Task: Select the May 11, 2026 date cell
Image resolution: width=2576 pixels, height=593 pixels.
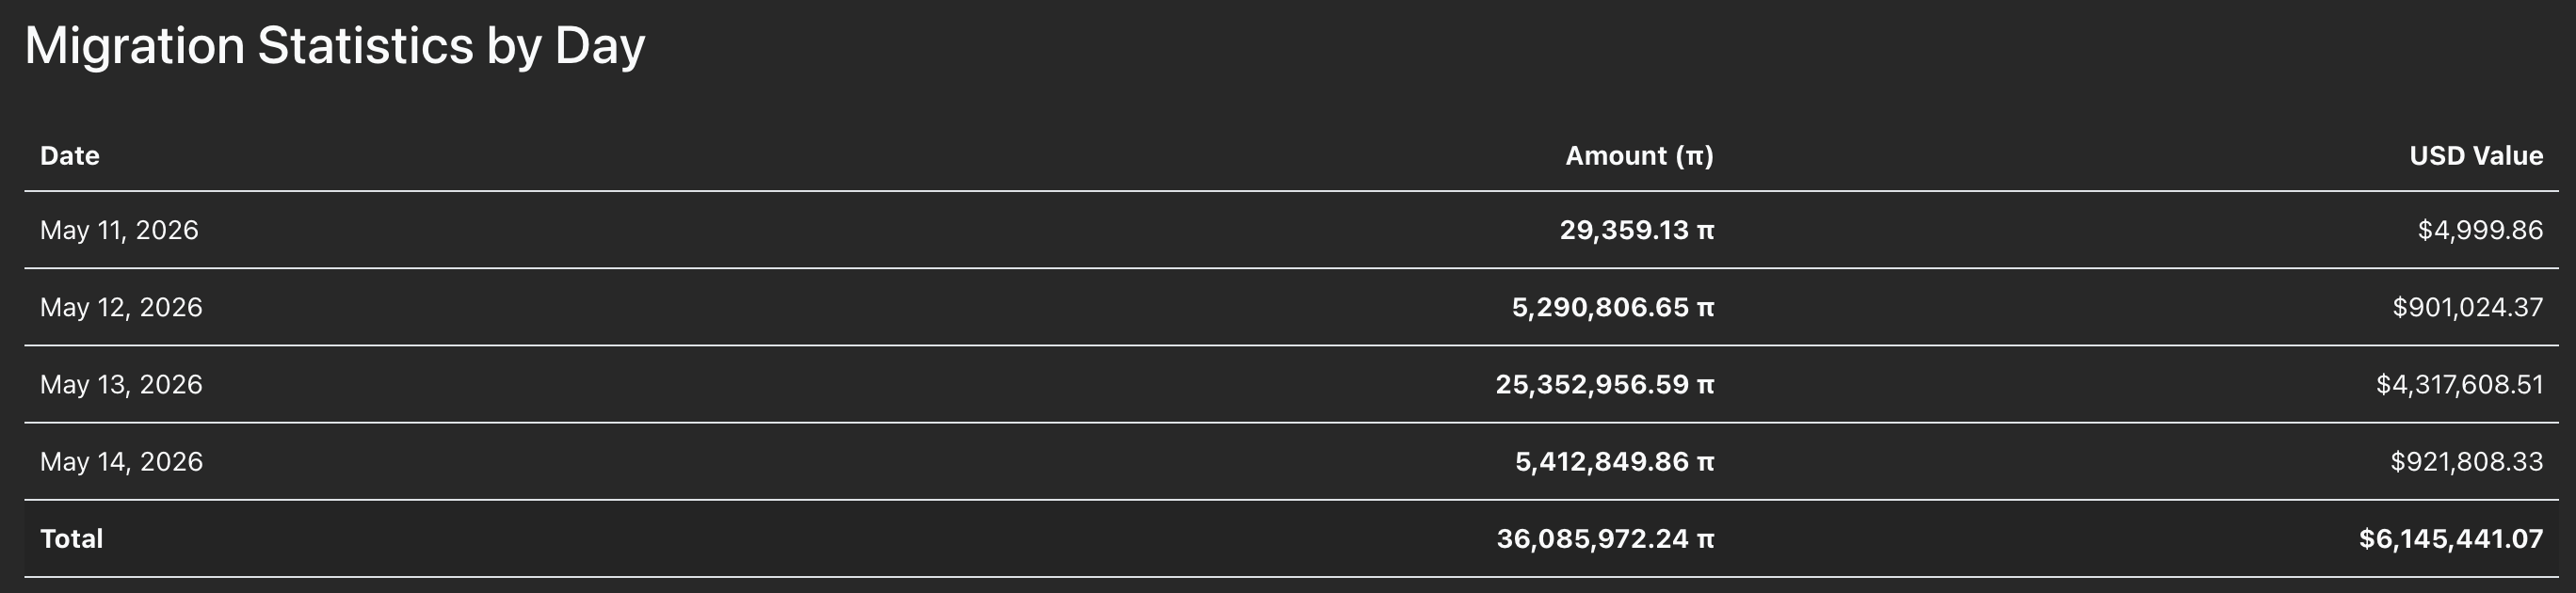Action: 119,230
